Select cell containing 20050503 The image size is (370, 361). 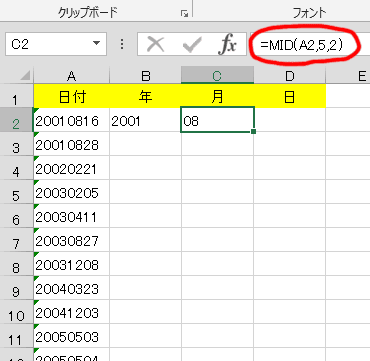(x=71, y=336)
